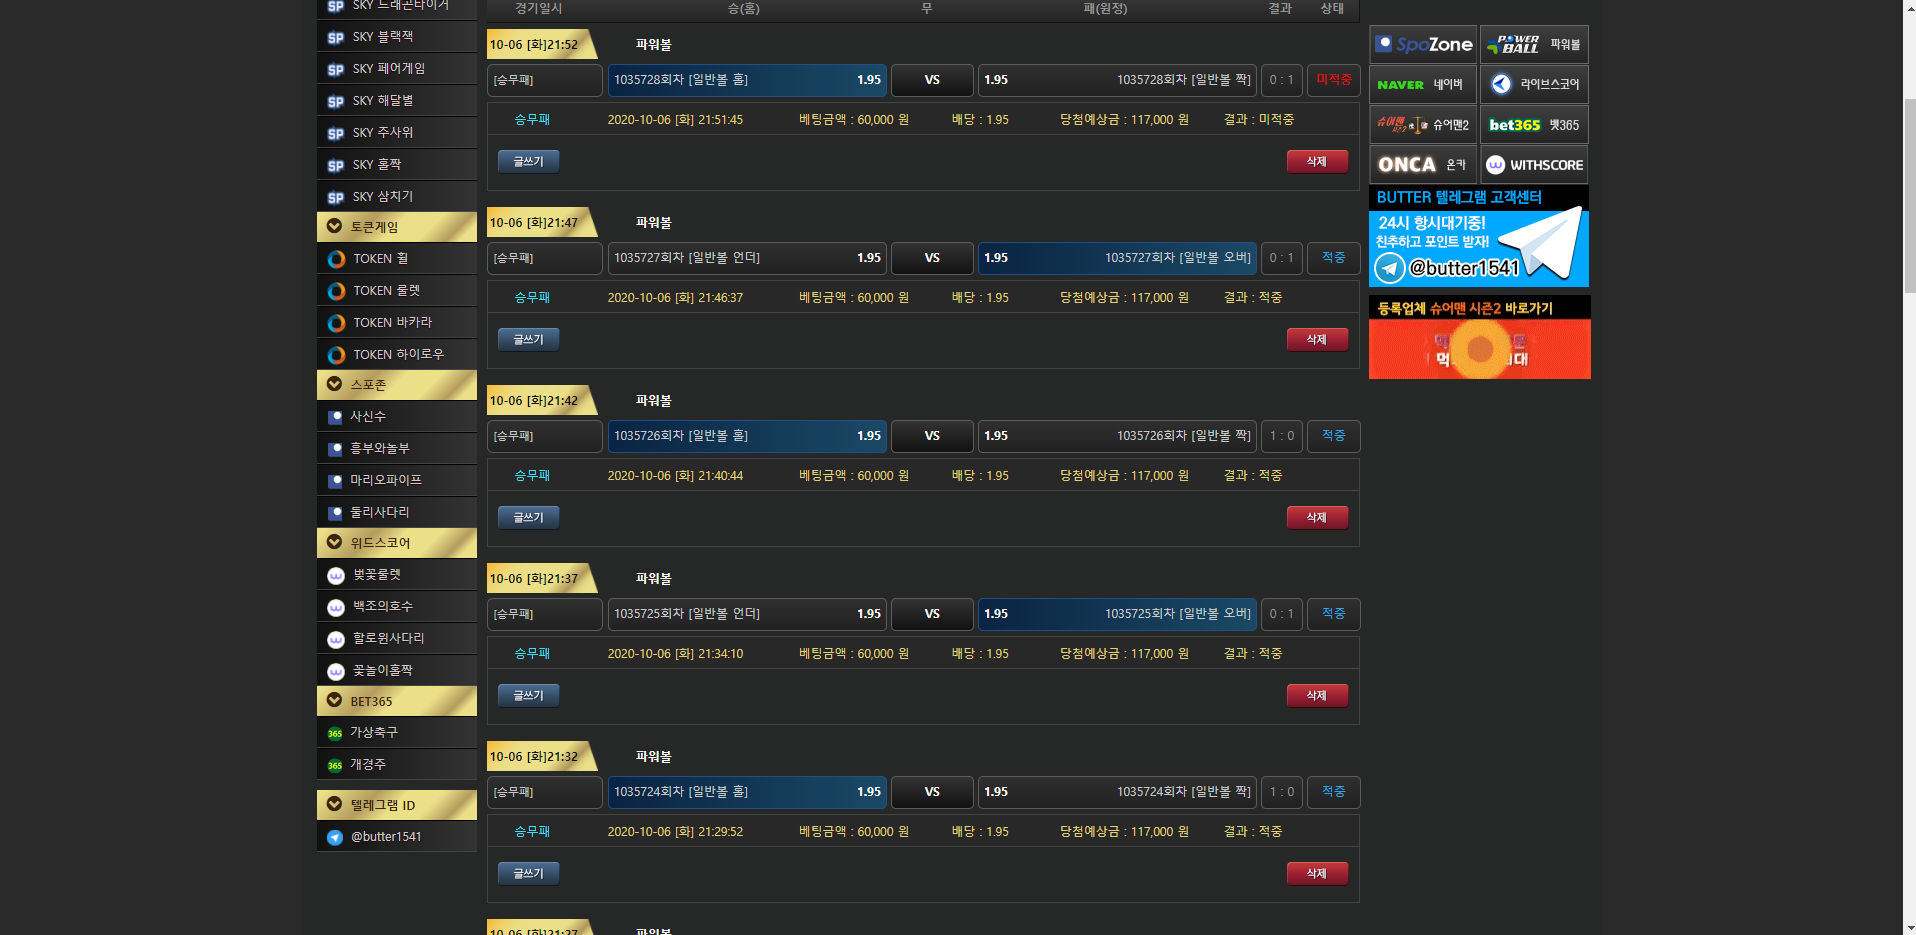Screen dimensions: 1916x935
Task: Click the BUTTER 텔레그램 고객센터 banner
Action: point(1478,237)
